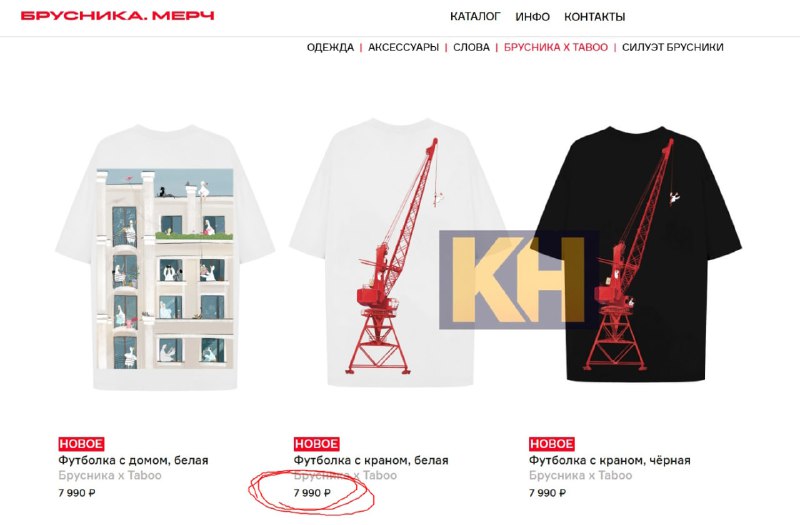Open link Футболка с краном, белая
This screenshot has height=525, width=800.
[370, 460]
